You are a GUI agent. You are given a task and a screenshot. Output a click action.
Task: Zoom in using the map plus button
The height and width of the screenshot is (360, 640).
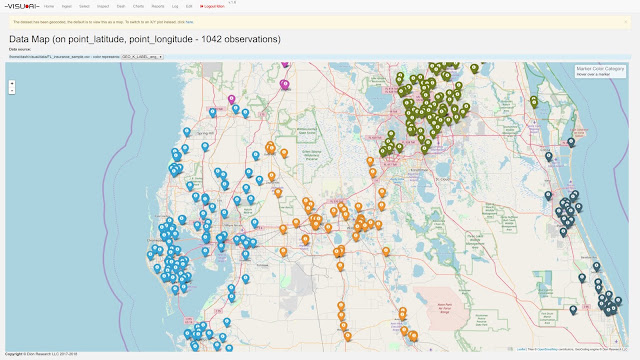[12, 83]
